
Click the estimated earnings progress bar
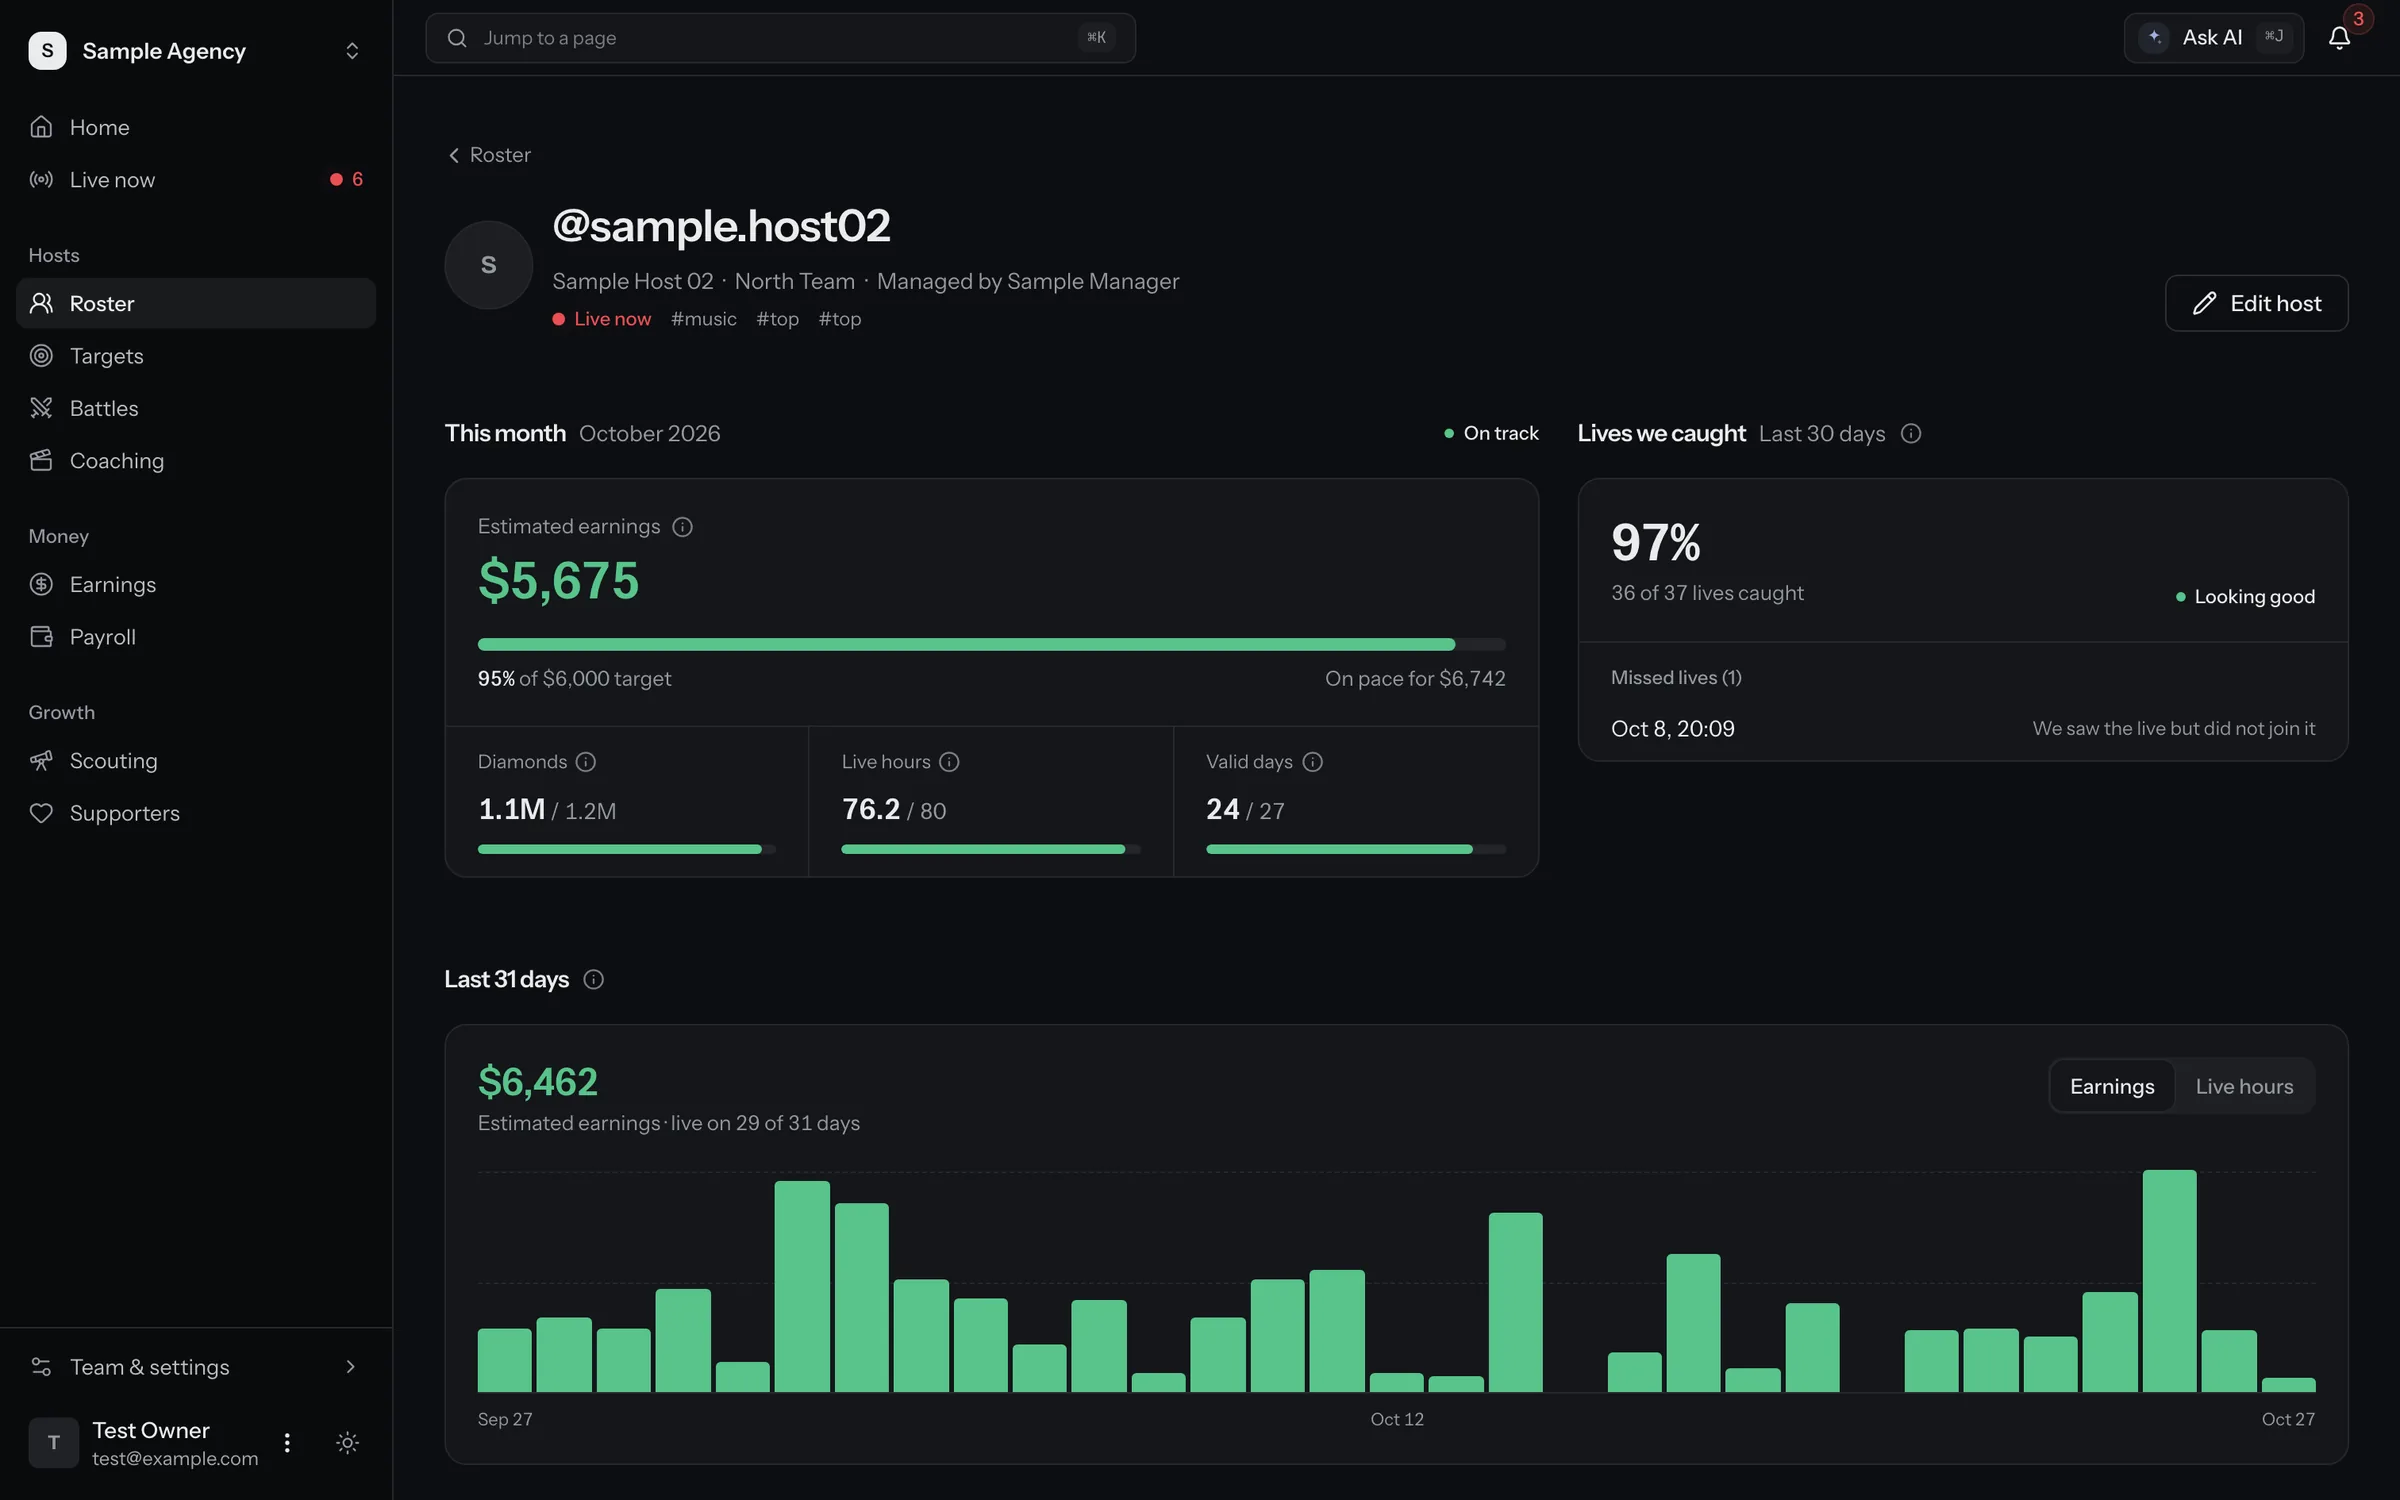click(991, 645)
